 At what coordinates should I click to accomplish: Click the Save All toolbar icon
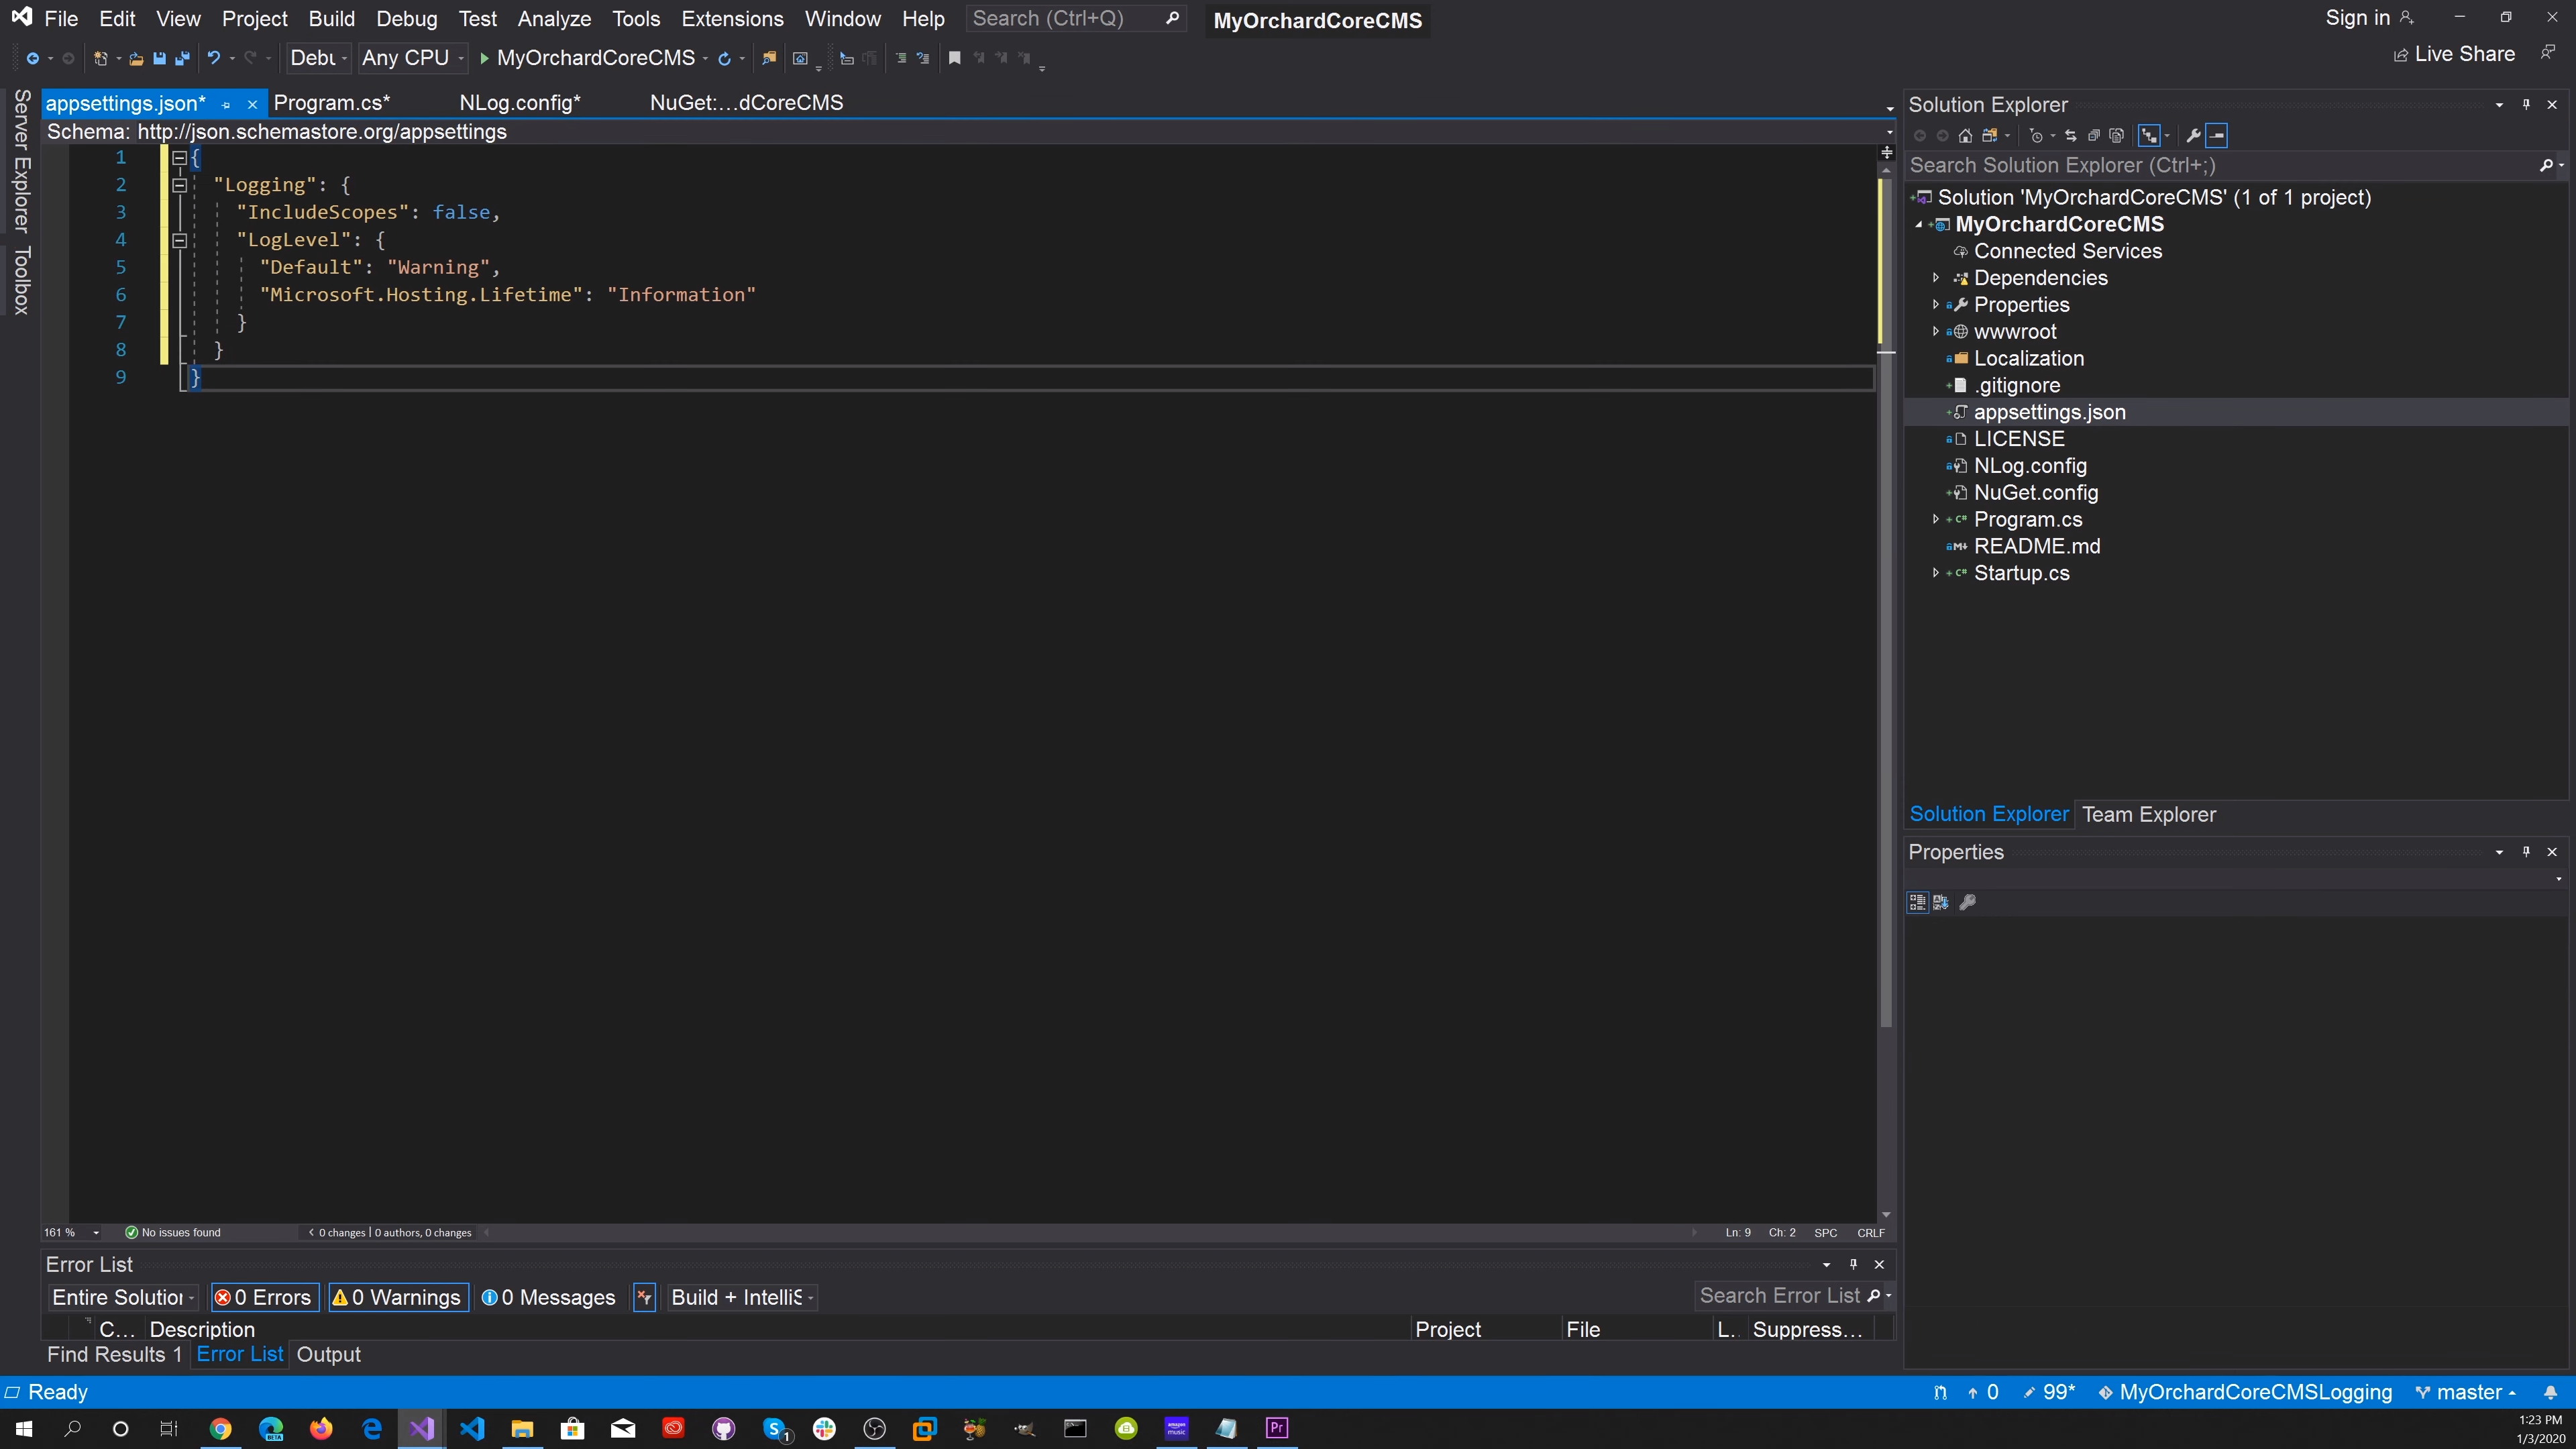(x=182, y=58)
